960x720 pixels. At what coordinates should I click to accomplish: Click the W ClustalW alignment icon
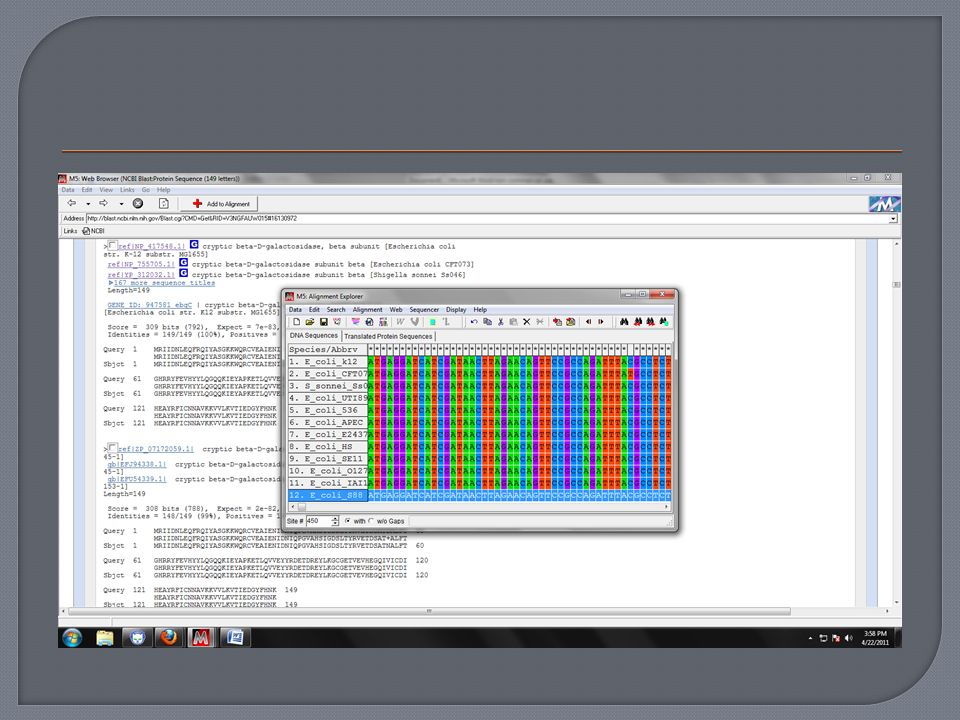400,322
